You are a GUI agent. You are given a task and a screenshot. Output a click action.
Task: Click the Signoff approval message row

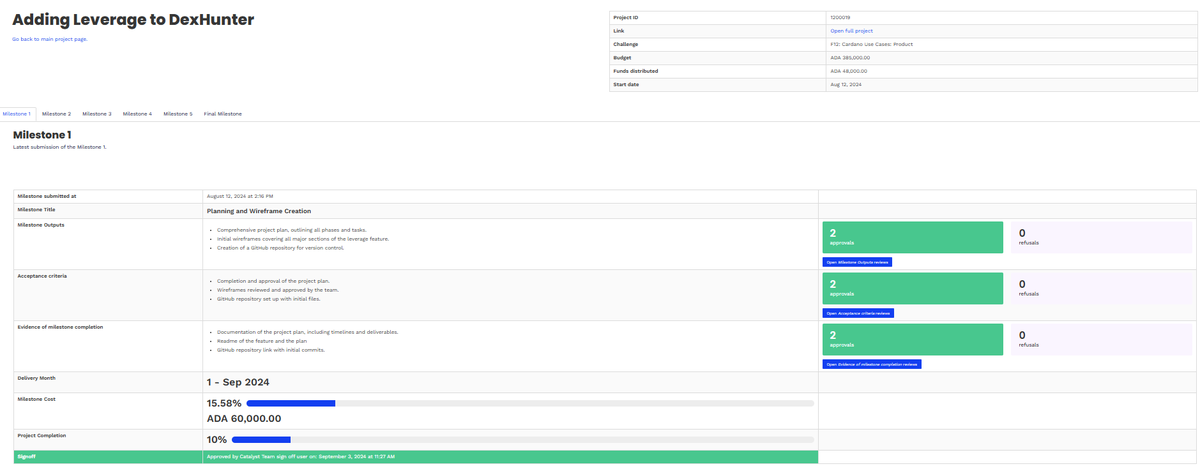pyautogui.click(x=416, y=457)
